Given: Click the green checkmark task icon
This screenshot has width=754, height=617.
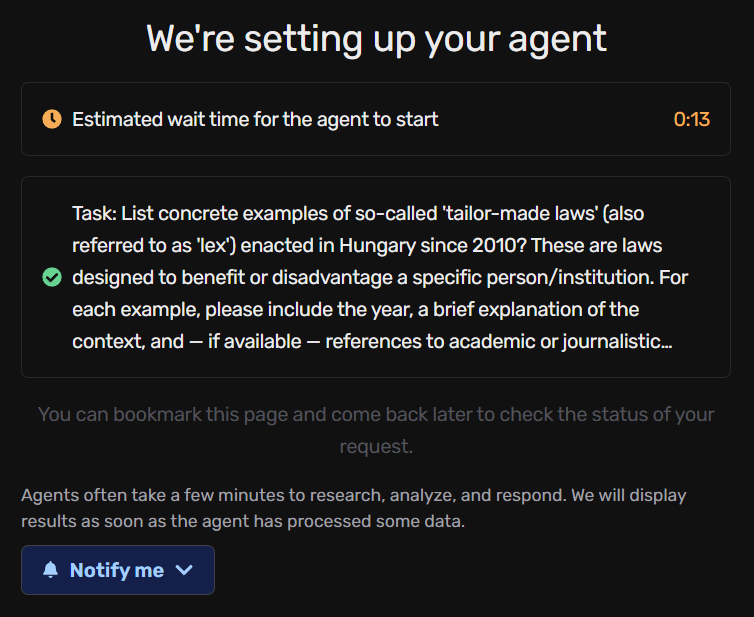Looking at the screenshot, I should click(x=52, y=277).
